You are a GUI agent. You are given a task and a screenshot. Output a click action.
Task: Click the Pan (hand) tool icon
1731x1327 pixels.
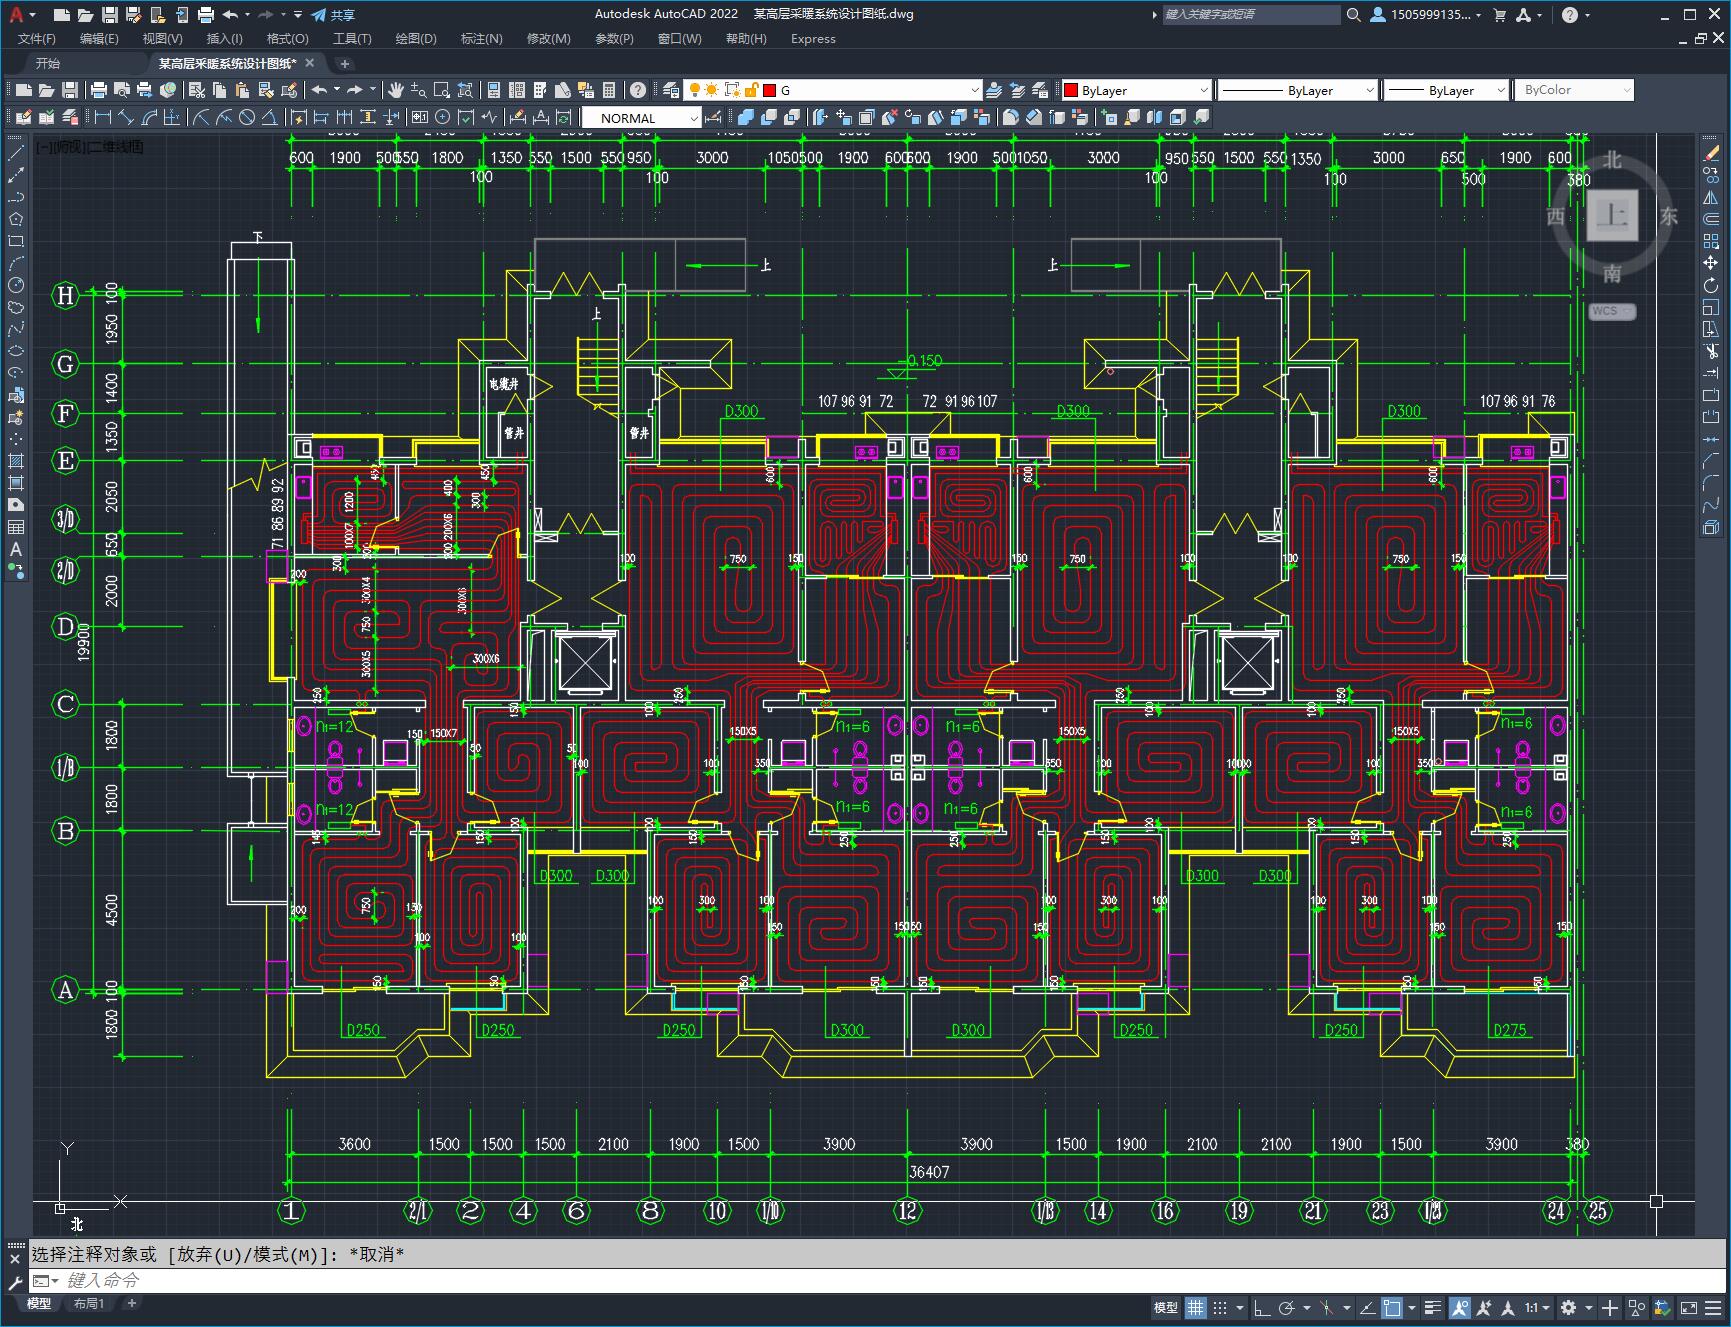[x=396, y=90]
